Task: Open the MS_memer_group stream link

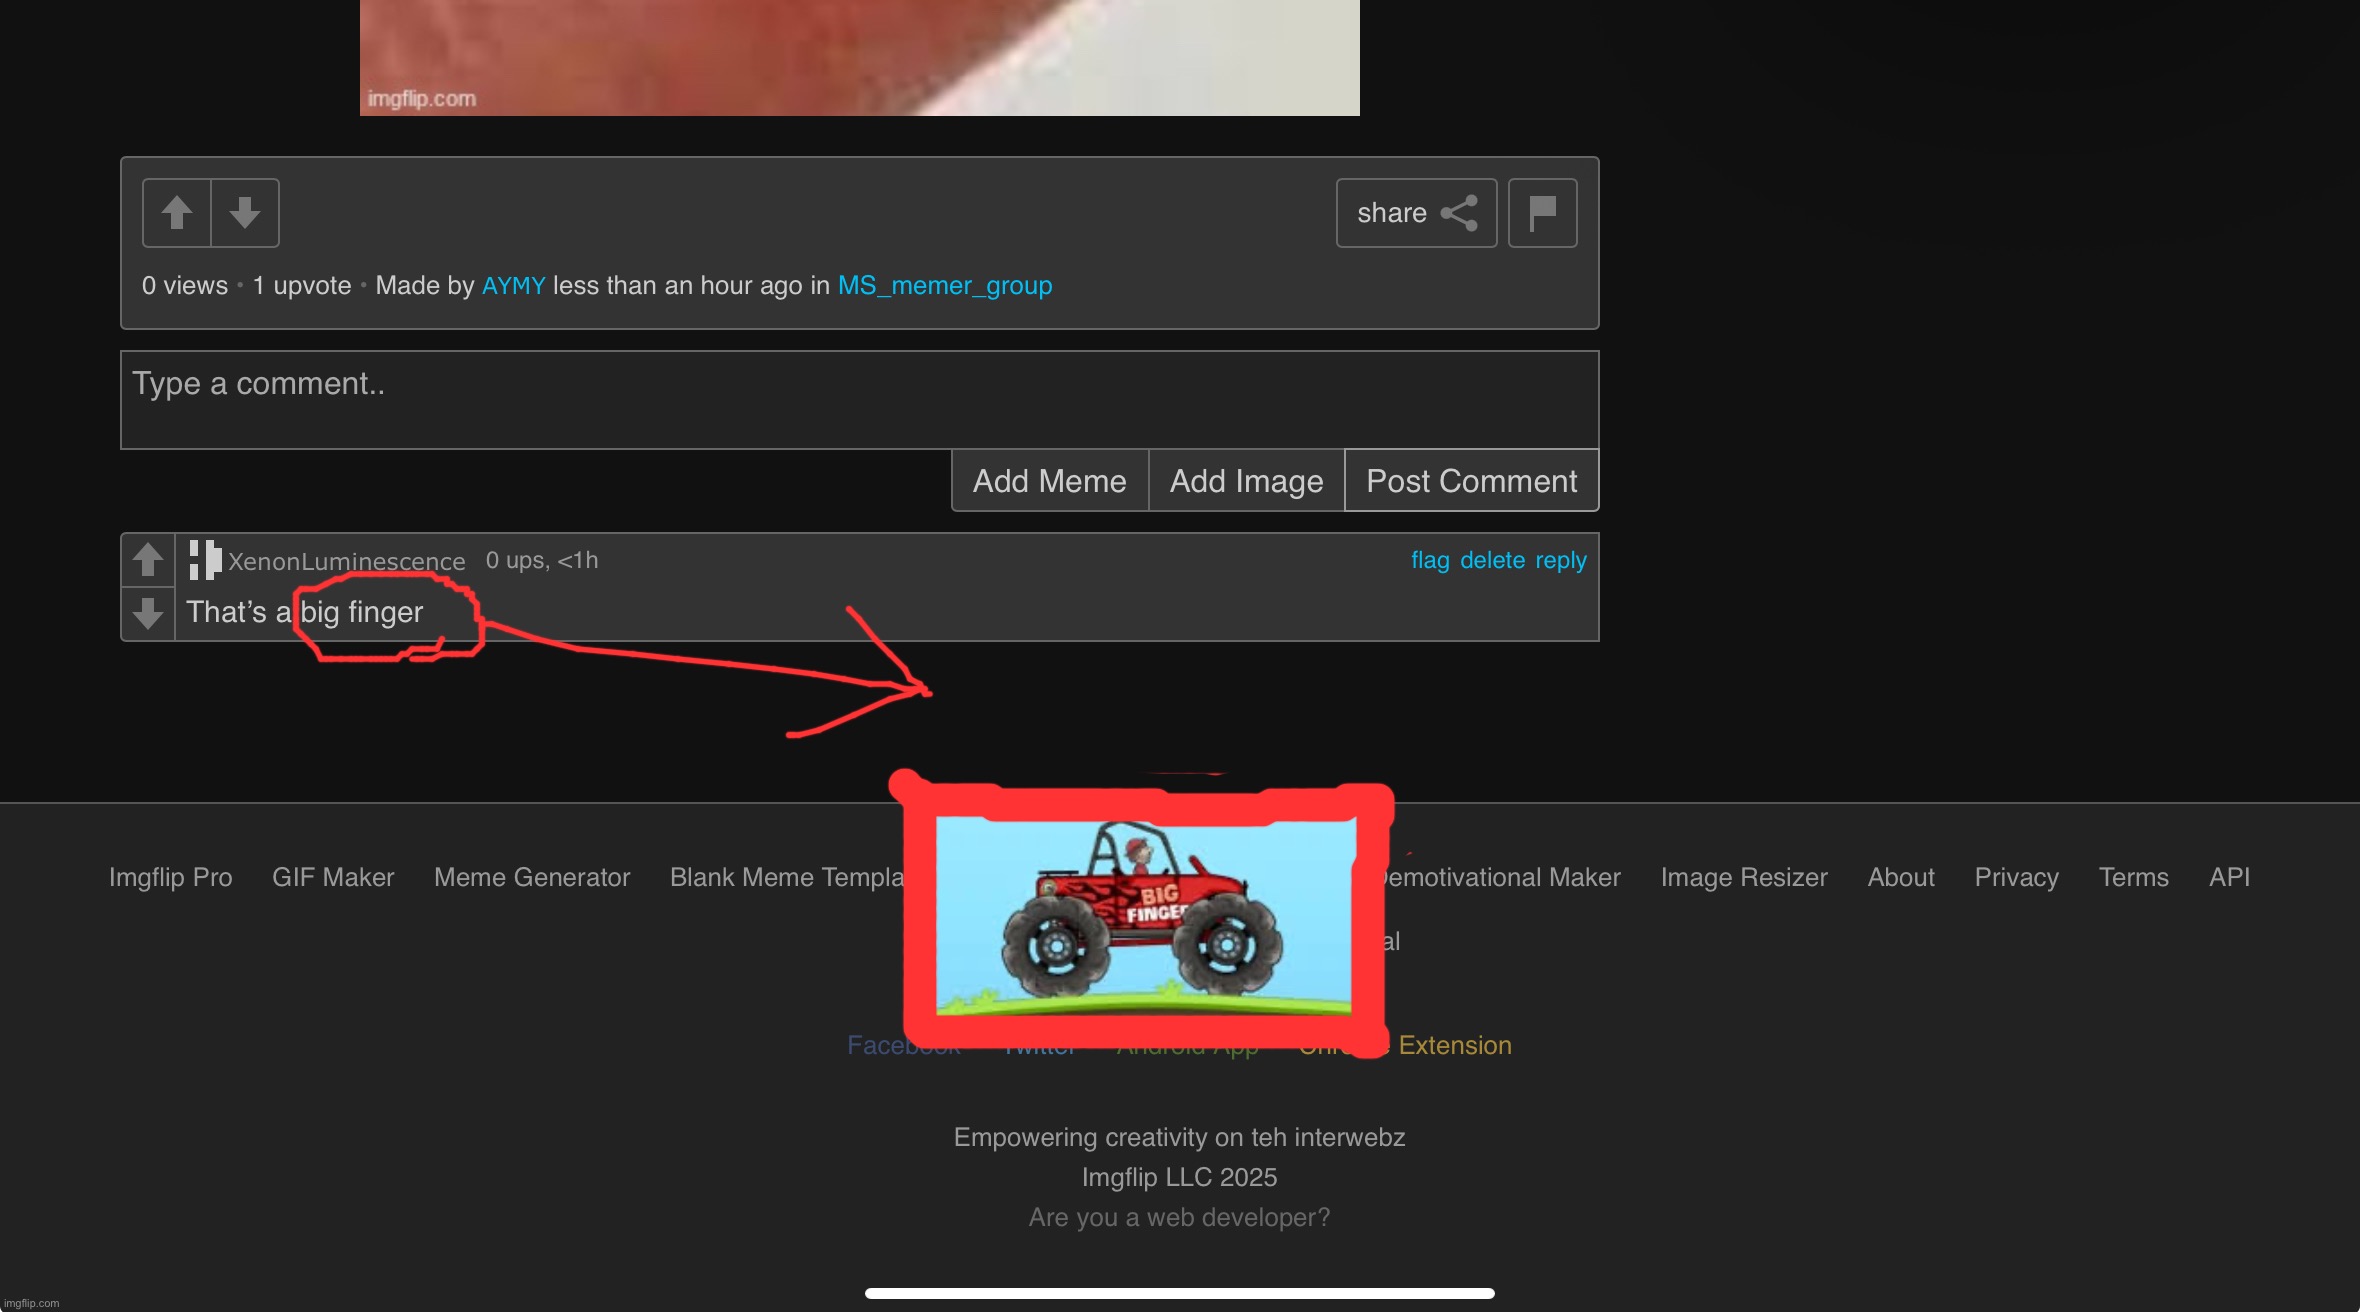Action: click(944, 286)
